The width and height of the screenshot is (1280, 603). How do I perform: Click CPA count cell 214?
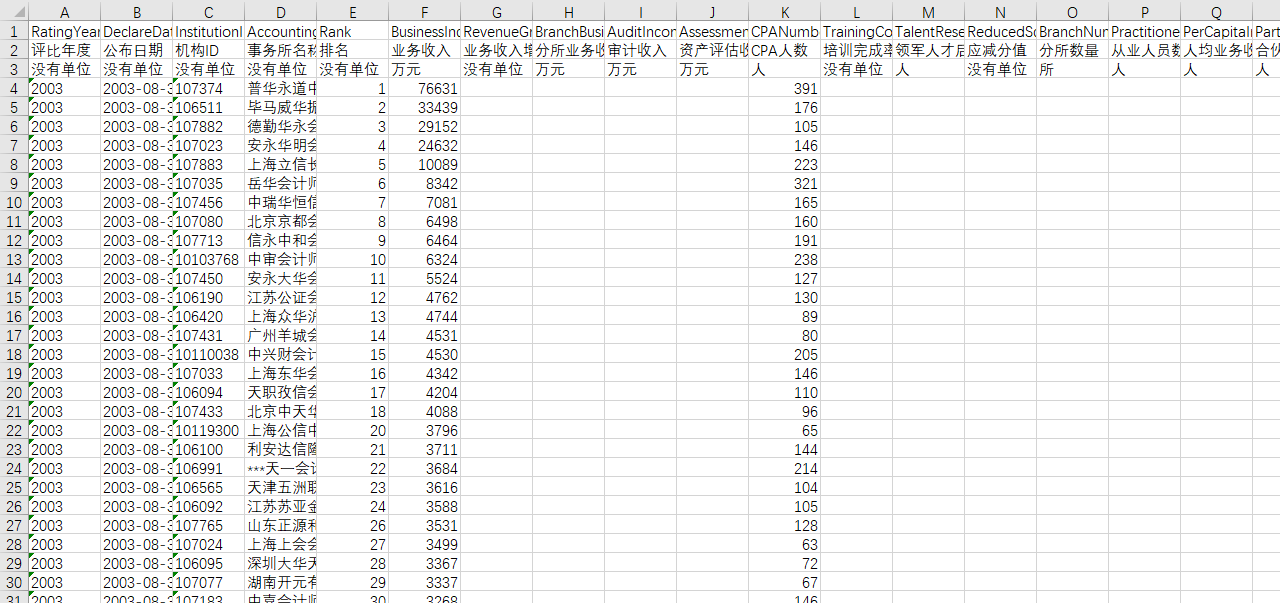coord(785,468)
